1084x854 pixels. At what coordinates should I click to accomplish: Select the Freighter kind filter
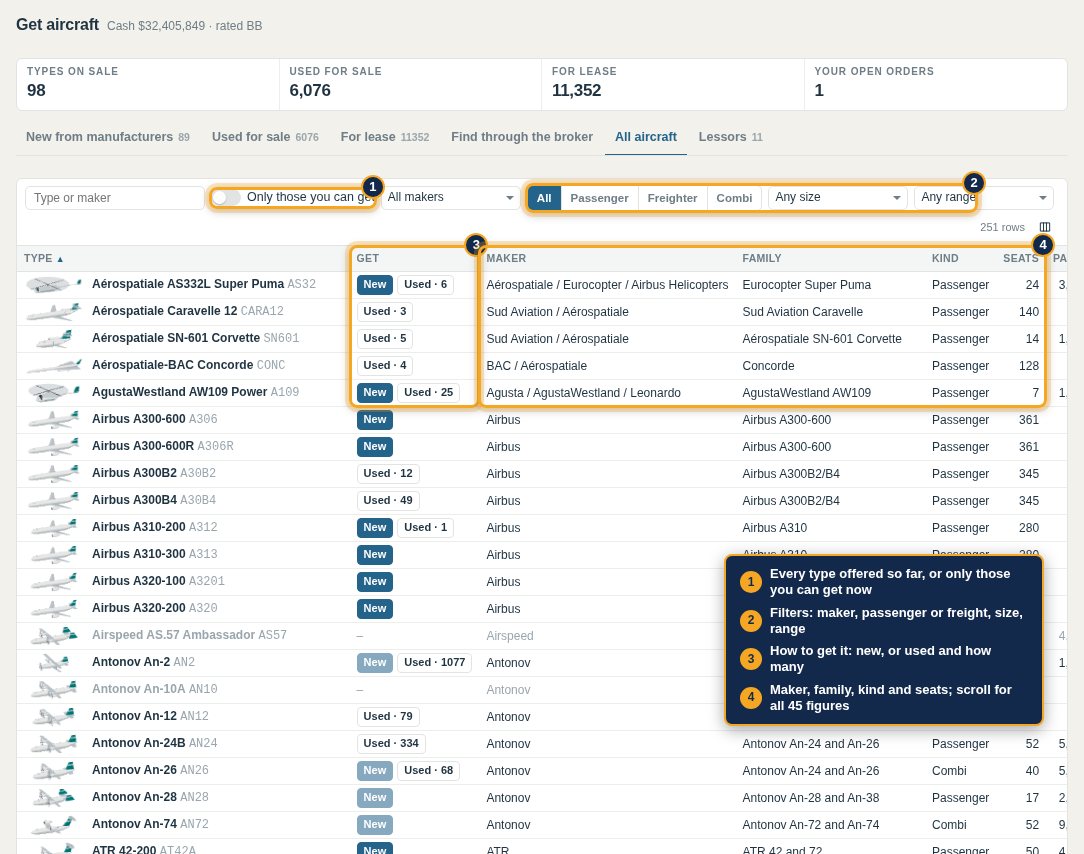672,198
